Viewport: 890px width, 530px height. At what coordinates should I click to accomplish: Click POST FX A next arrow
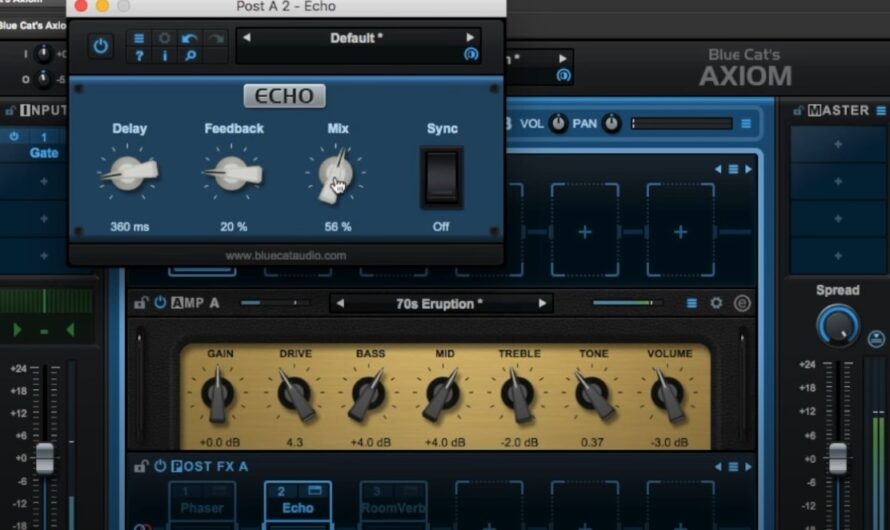click(x=748, y=466)
